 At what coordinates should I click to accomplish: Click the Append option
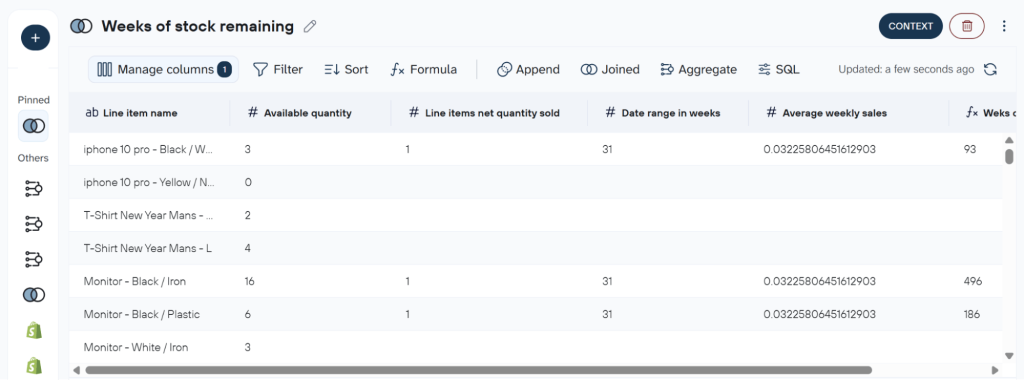pyautogui.click(x=528, y=69)
